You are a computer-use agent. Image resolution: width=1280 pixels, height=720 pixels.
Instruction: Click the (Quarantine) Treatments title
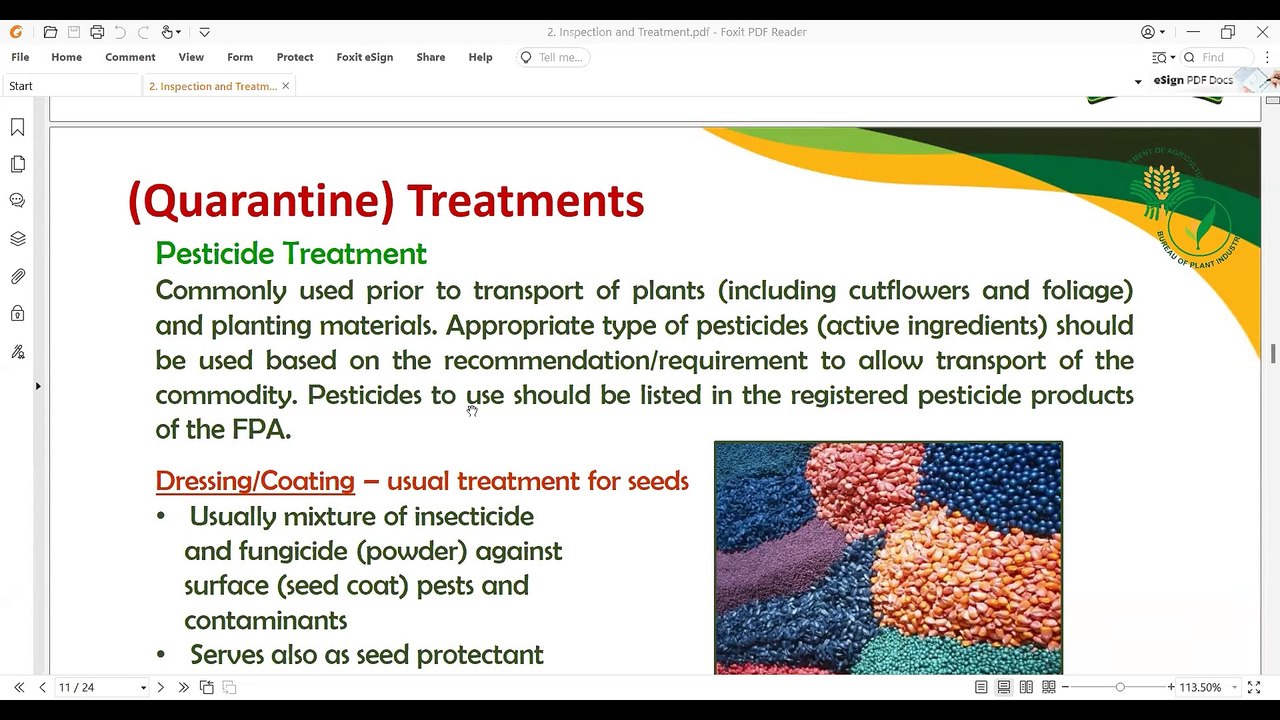[386, 201]
